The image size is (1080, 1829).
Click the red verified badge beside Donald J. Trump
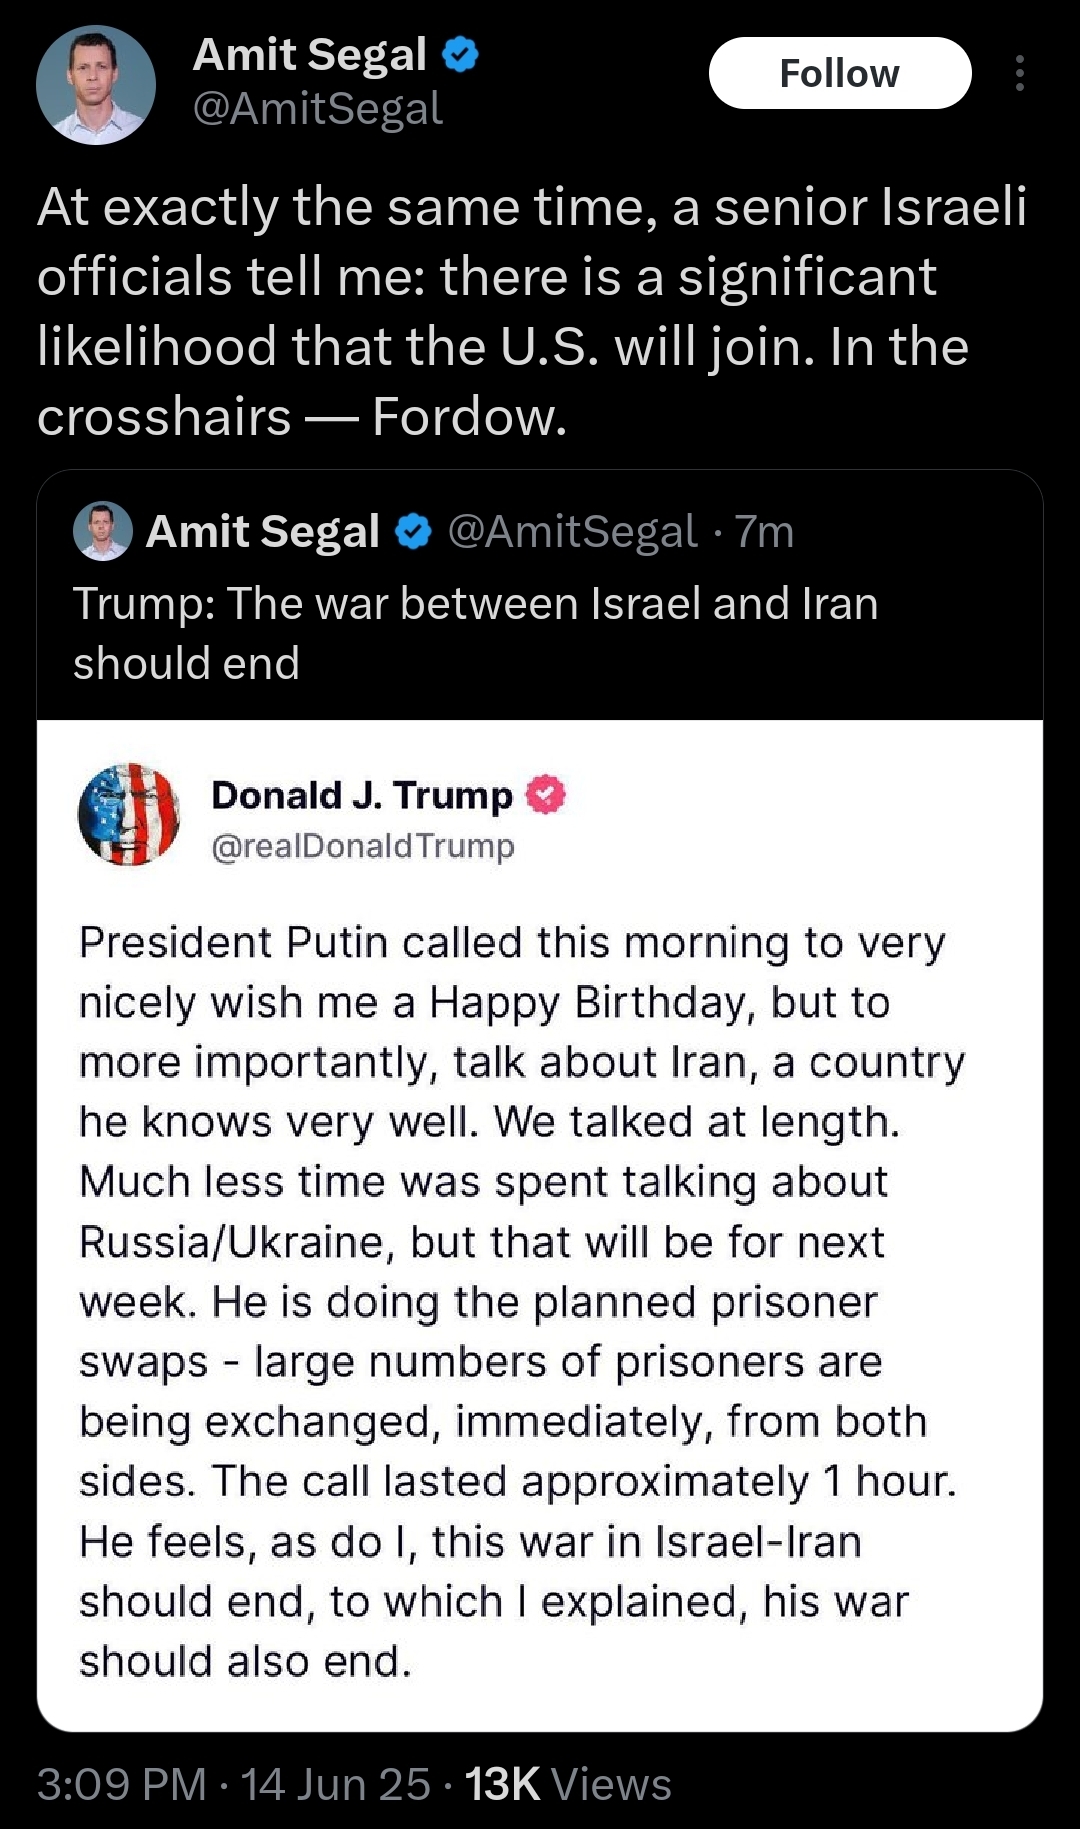click(546, 795)
